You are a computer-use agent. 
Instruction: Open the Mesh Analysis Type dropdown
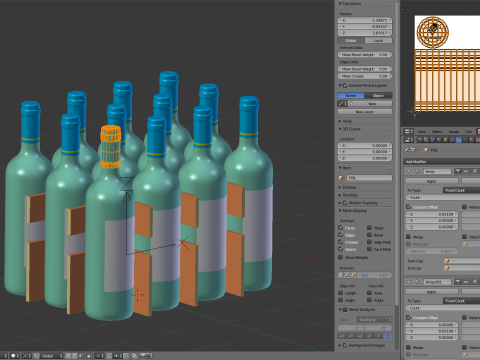(375, 320)
